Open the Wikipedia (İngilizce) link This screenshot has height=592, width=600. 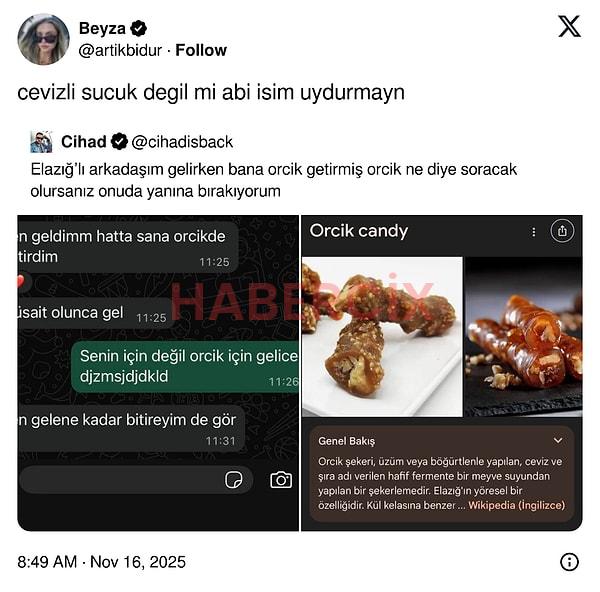coord(516,505)
